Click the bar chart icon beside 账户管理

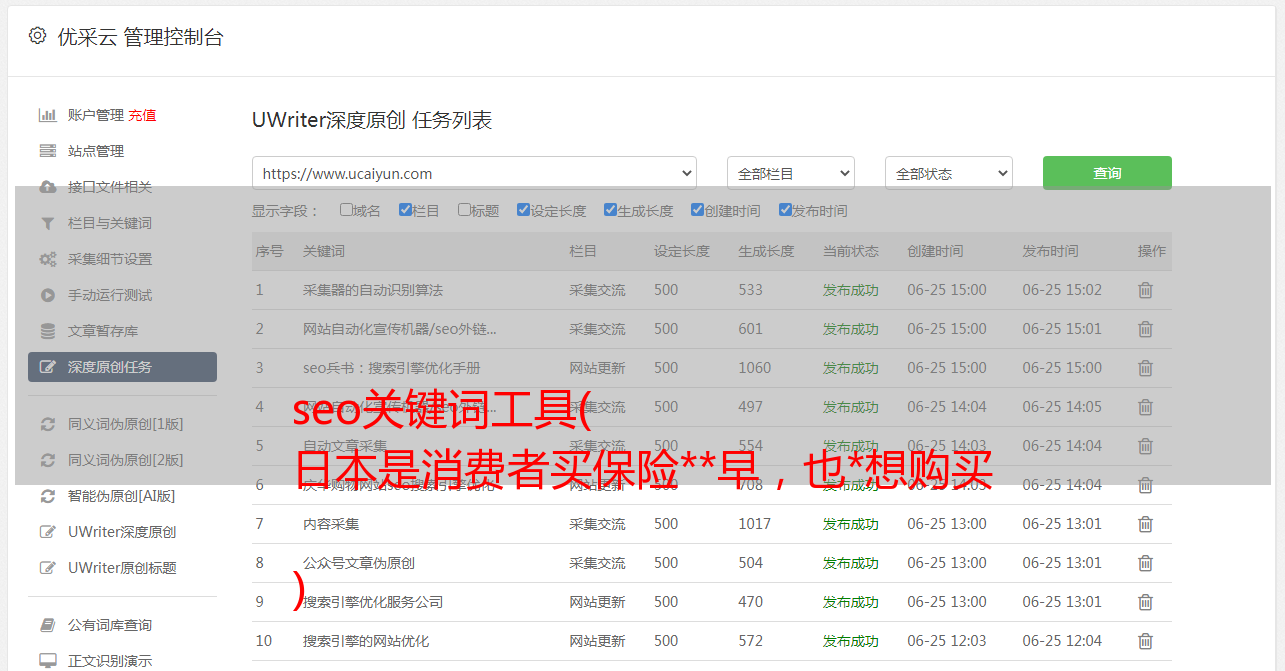[47, 115]
